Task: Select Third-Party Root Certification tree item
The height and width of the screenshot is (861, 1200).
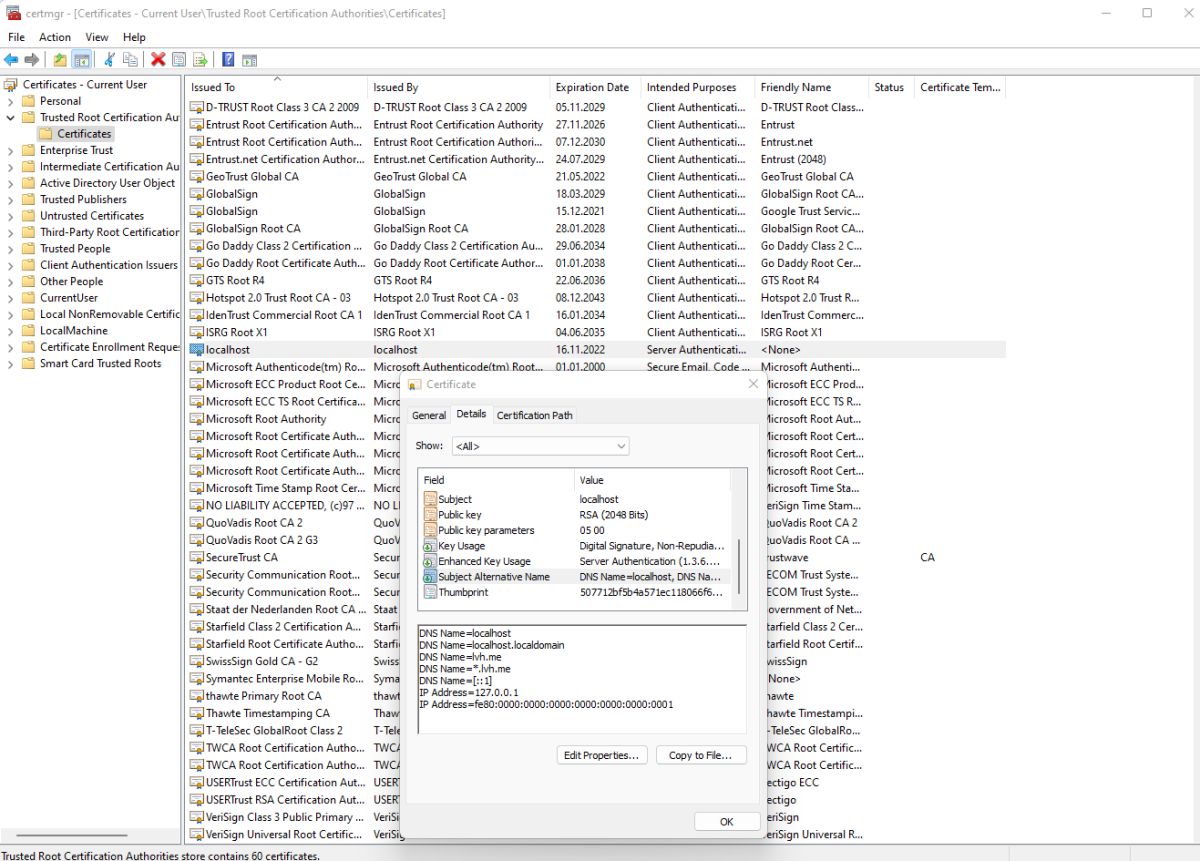Action: point(109,232)
